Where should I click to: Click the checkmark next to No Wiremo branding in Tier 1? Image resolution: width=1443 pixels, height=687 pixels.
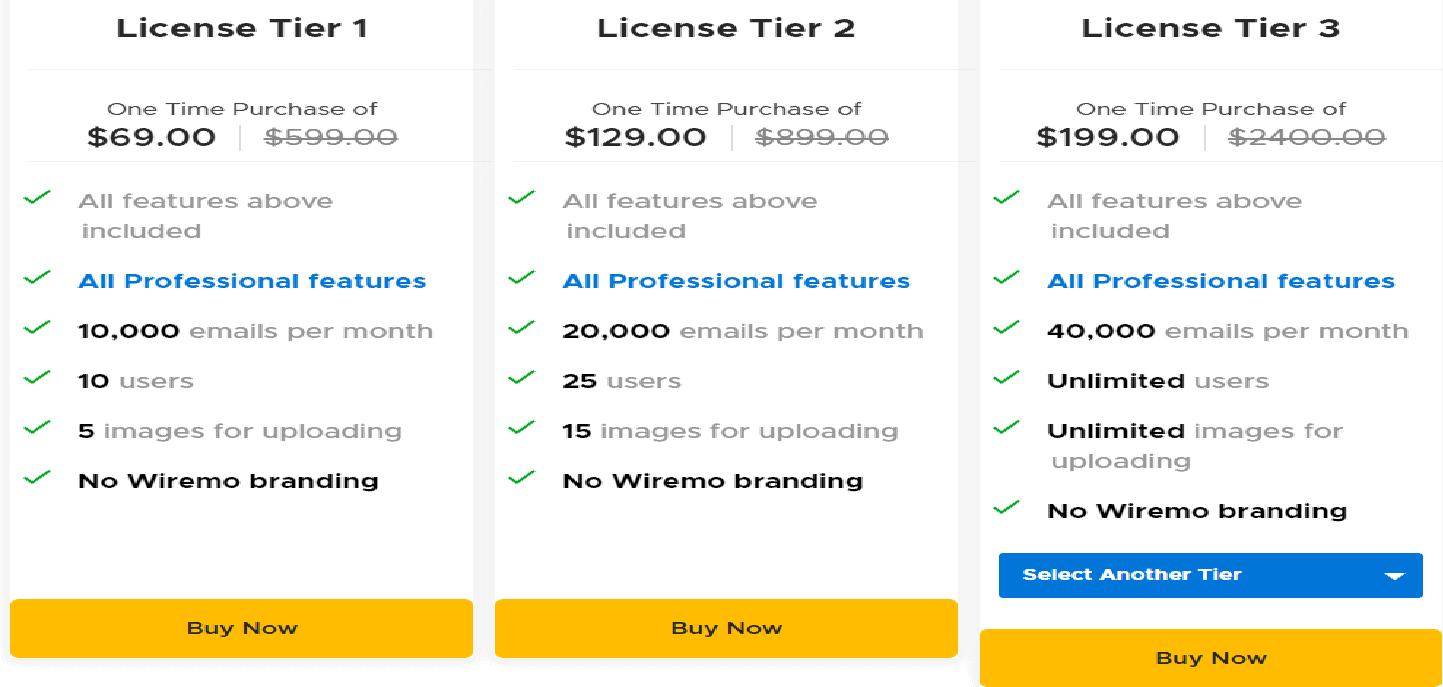click(37, 478)
